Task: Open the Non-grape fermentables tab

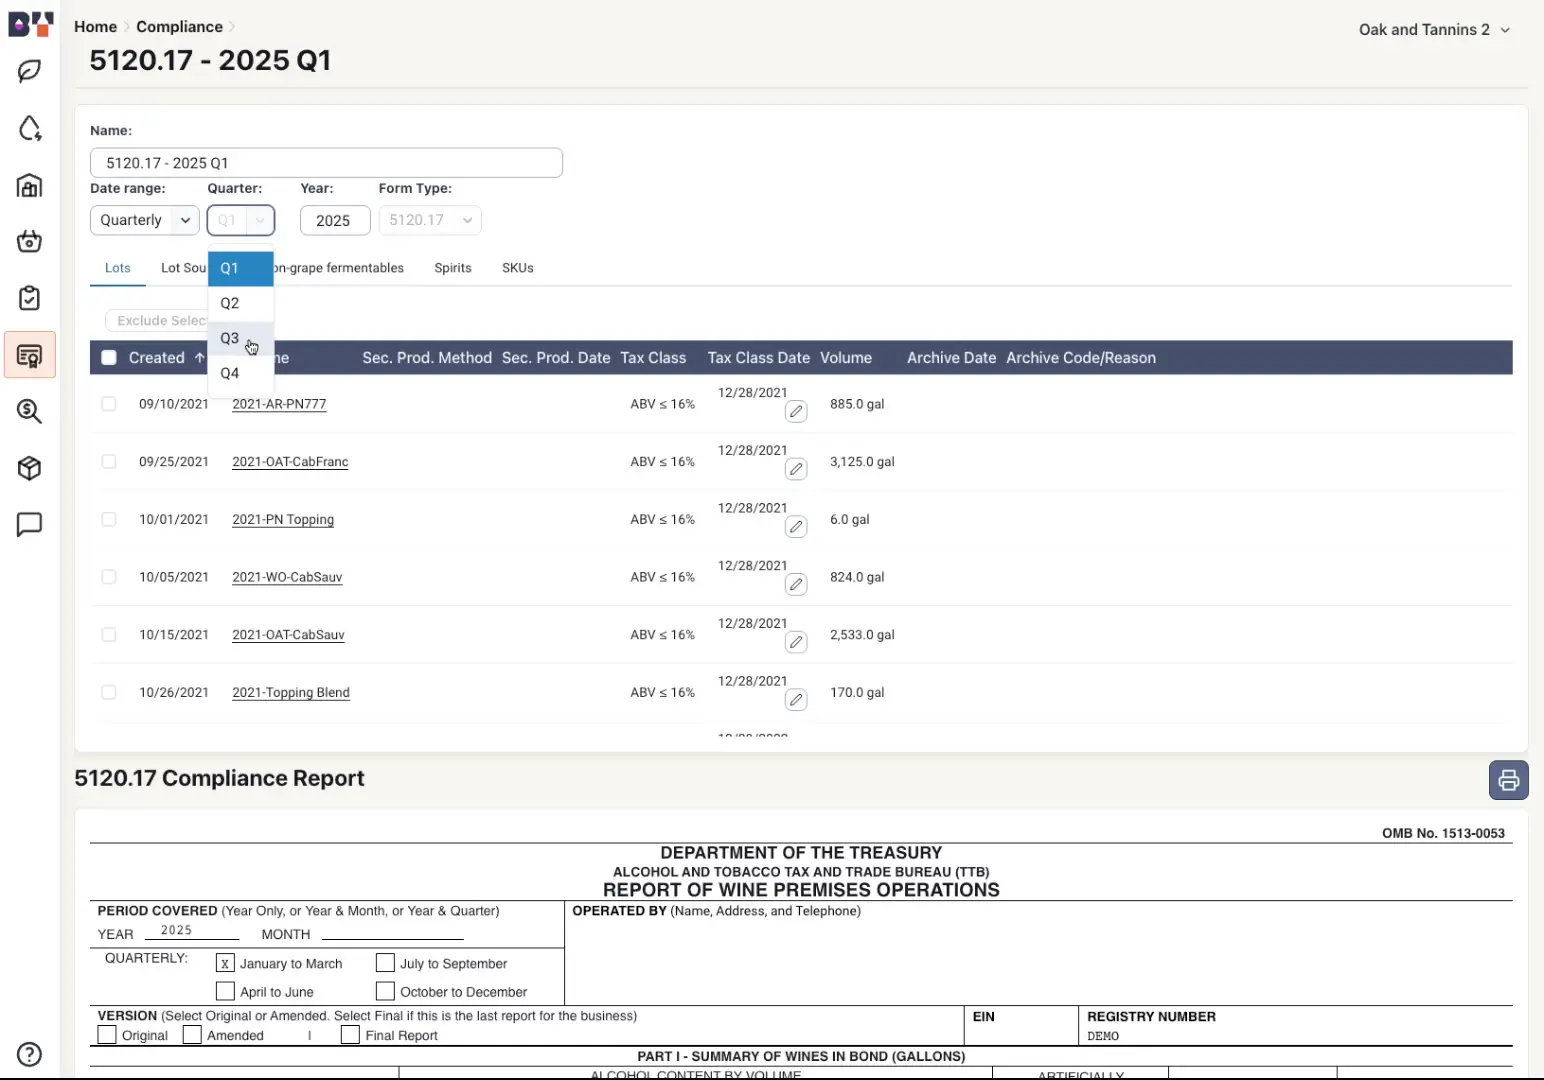Action: 338,268
